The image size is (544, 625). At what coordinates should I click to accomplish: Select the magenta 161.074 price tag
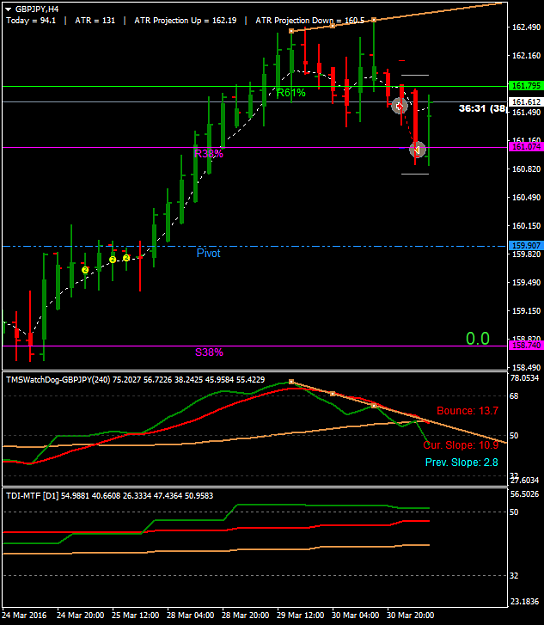click(526, 147)
